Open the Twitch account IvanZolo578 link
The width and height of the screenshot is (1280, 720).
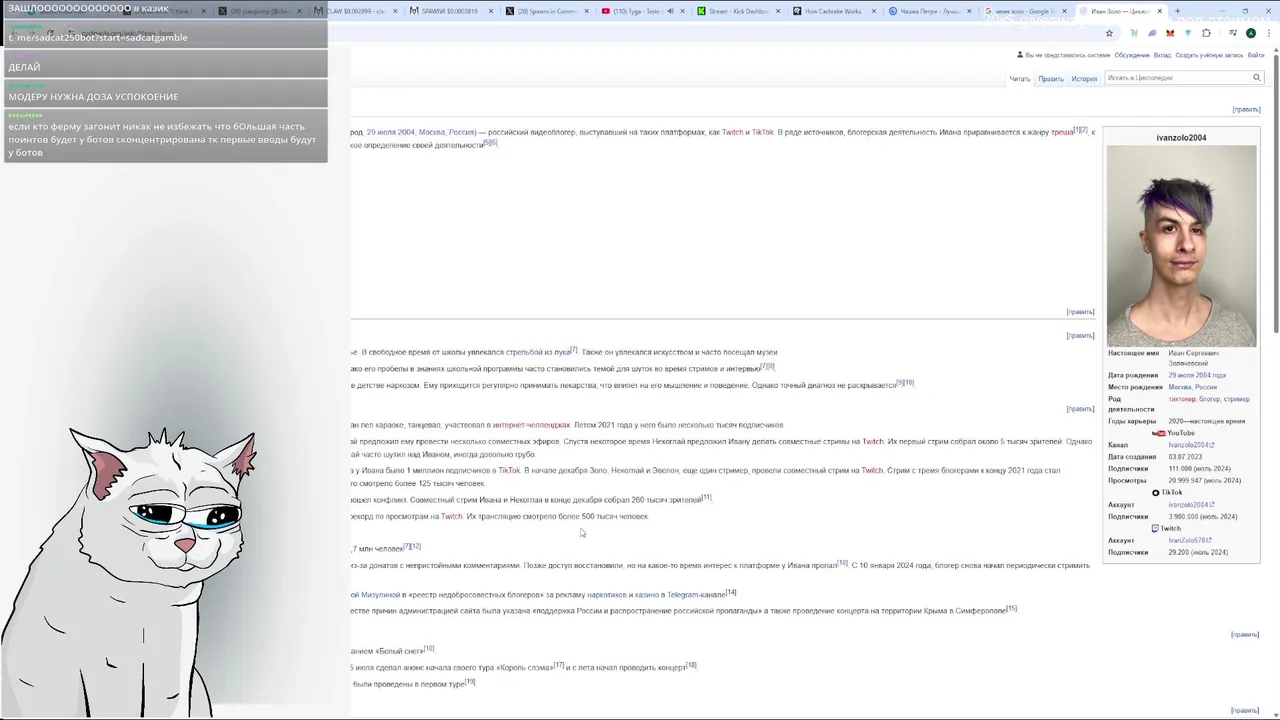[x=1190, y=540]
